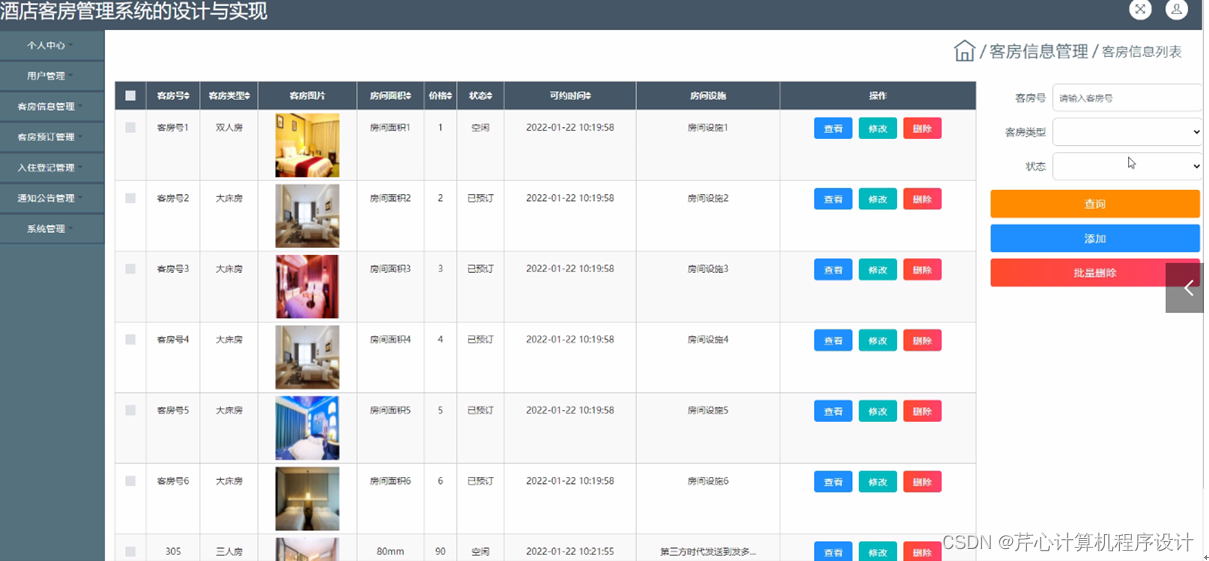Screen dimensions: 1209x561
Task: Click the blue 添加 button
Action: [x=1095, y=239]
